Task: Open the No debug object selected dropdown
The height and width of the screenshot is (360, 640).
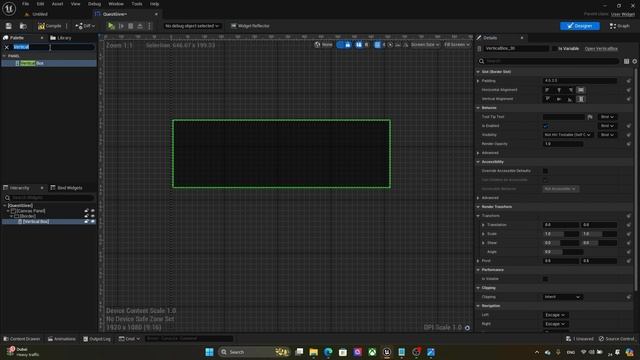Action: click(192, 26)
